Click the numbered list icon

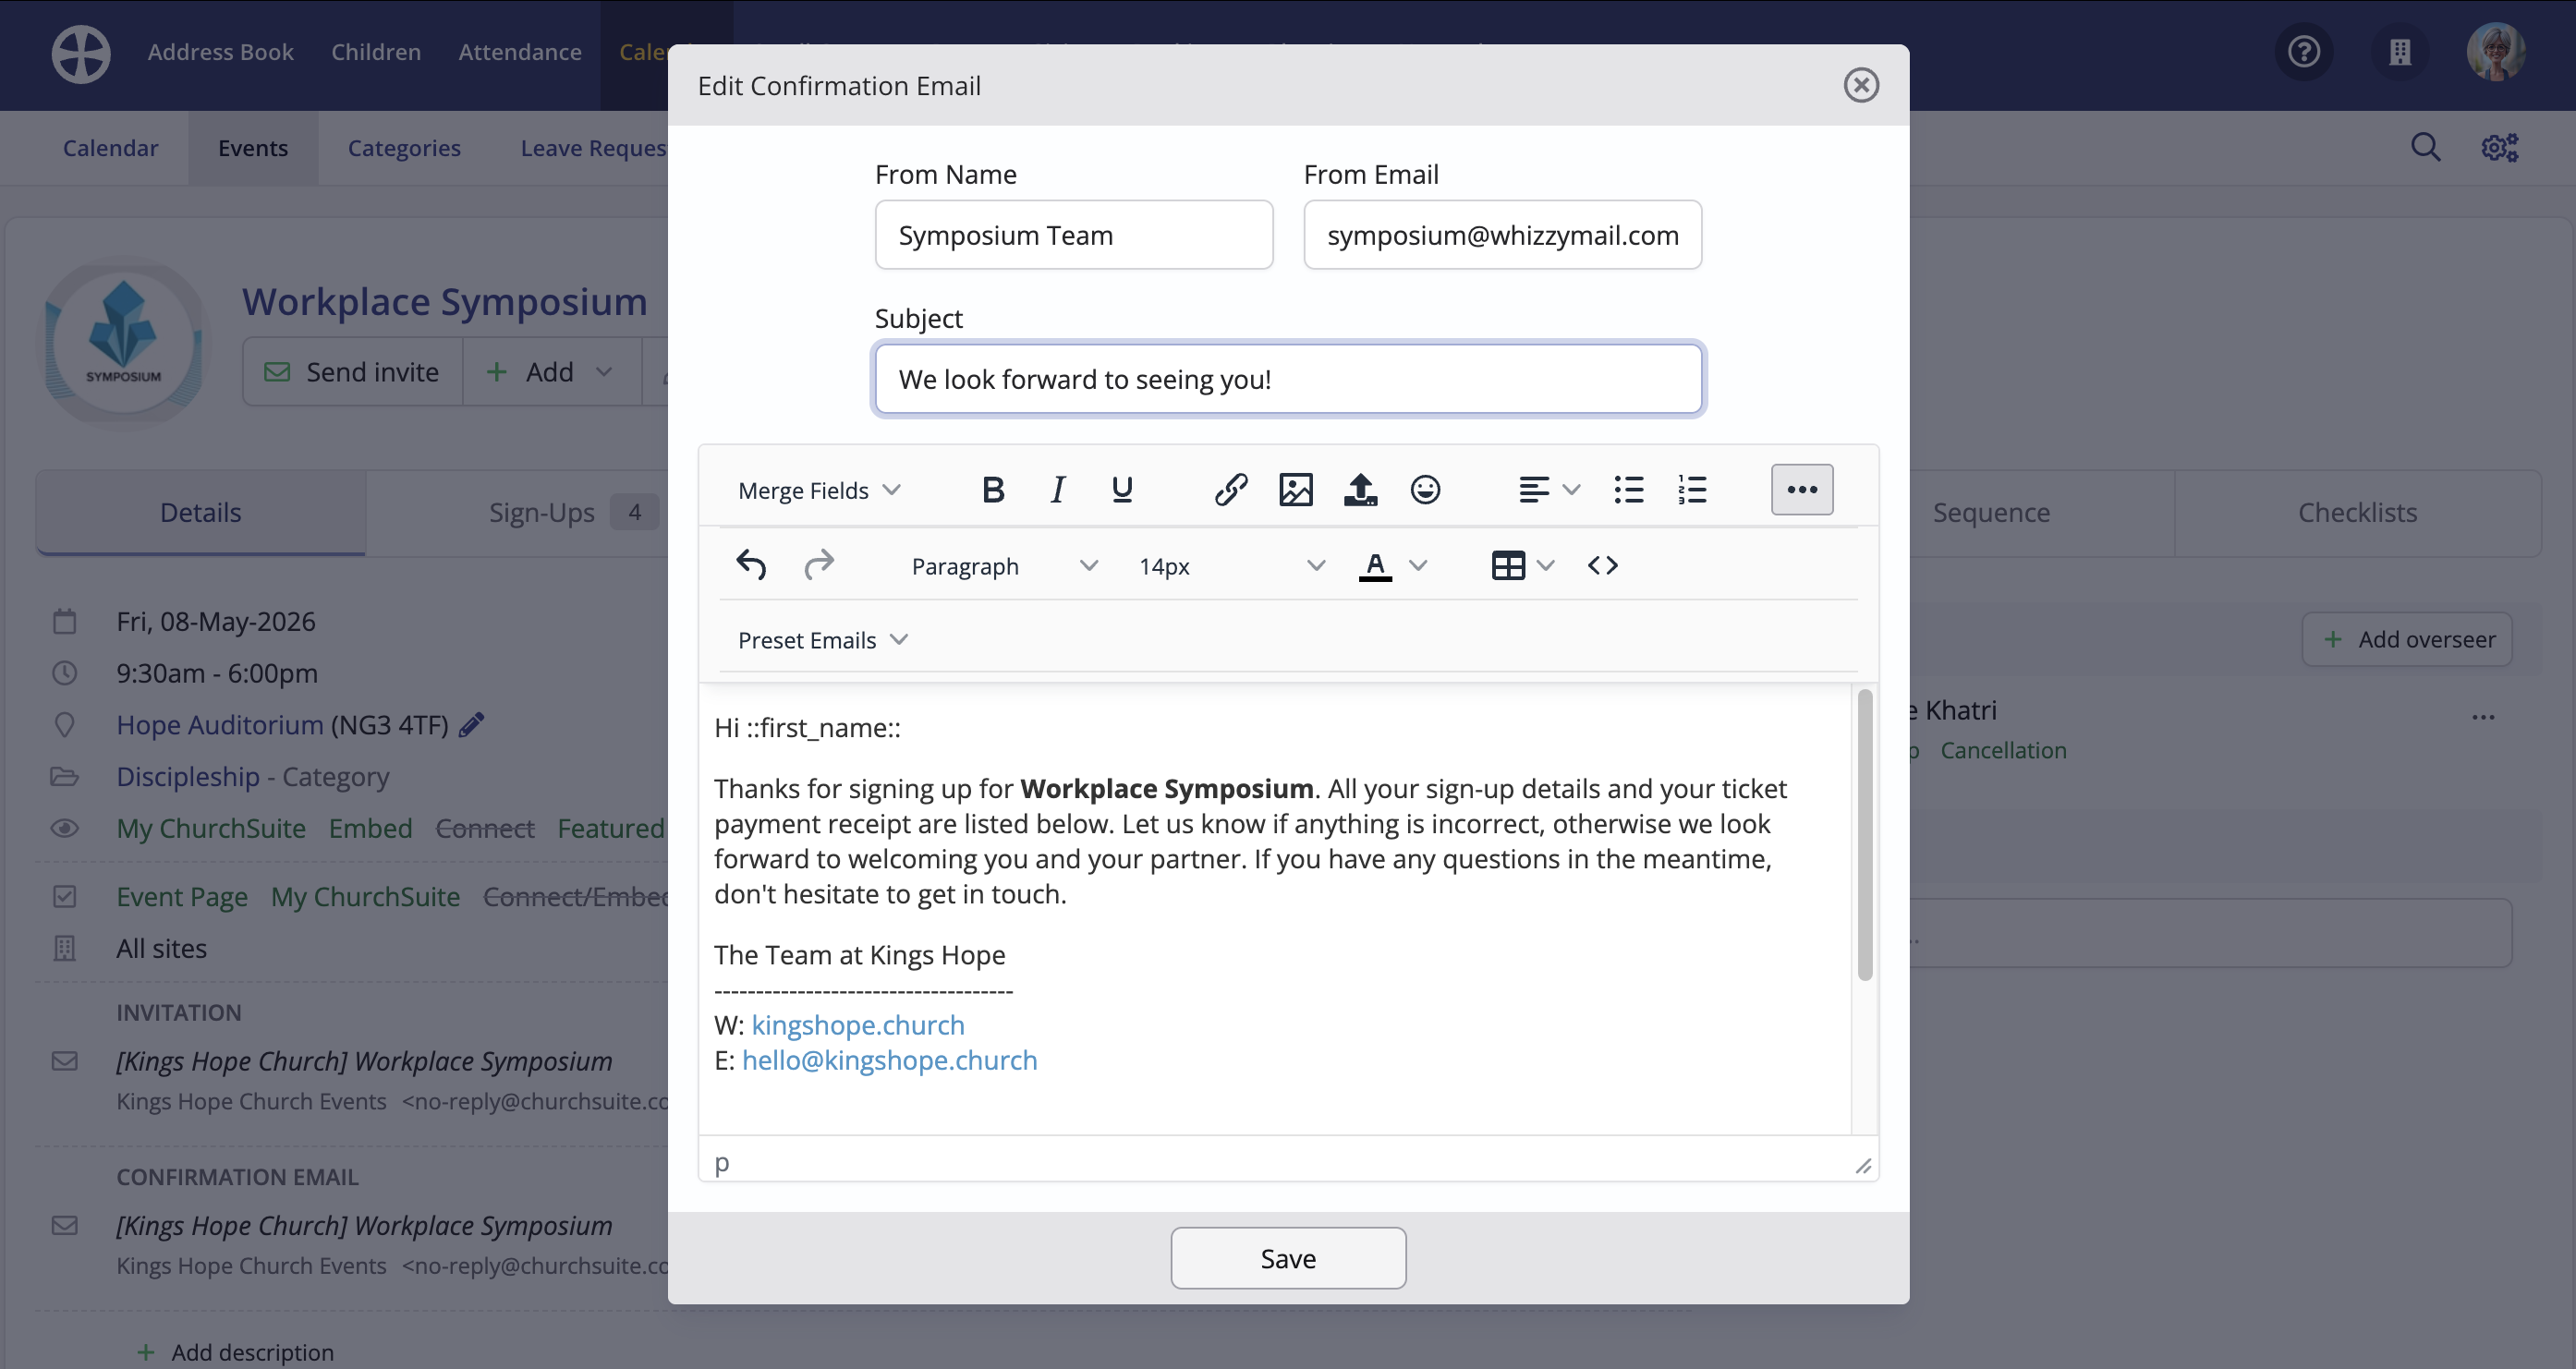(1692, 490)
